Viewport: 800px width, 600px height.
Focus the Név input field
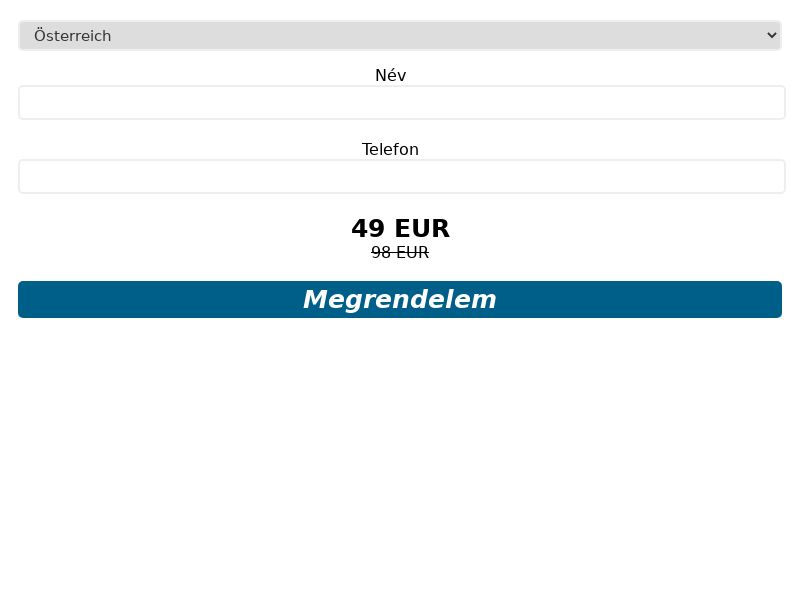point(402,103)
